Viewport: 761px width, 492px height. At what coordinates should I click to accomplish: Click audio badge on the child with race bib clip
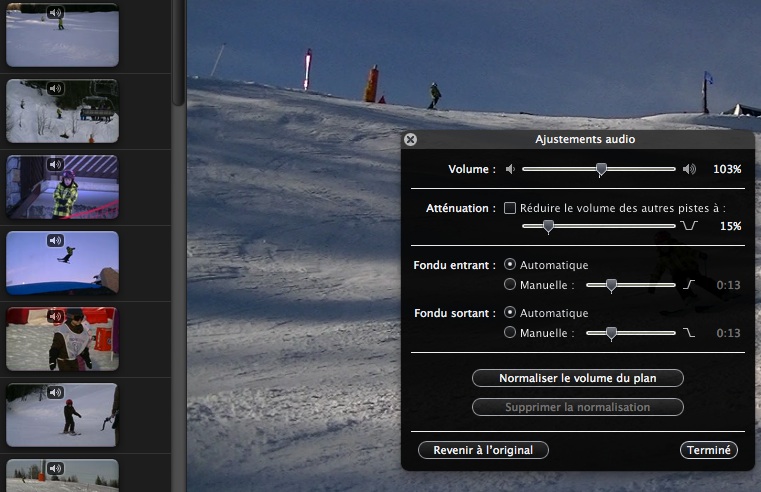55,316
